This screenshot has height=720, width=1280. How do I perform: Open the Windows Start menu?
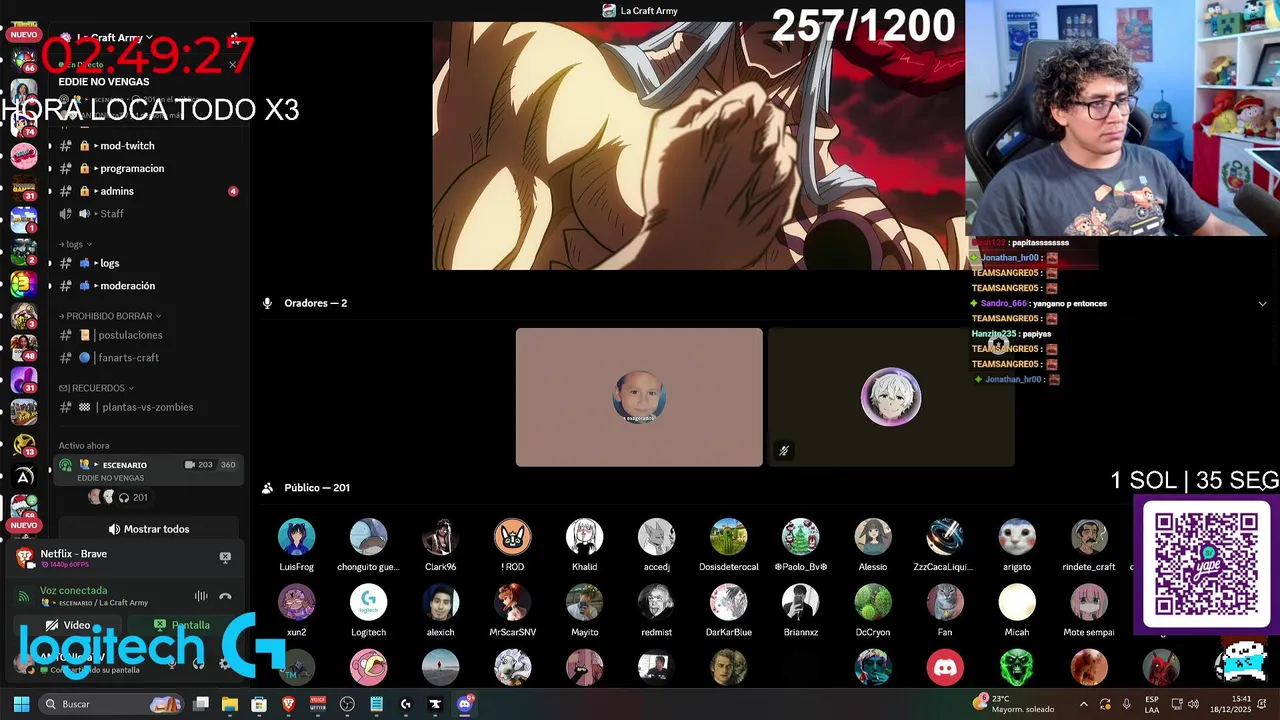[x=21, y=704]
